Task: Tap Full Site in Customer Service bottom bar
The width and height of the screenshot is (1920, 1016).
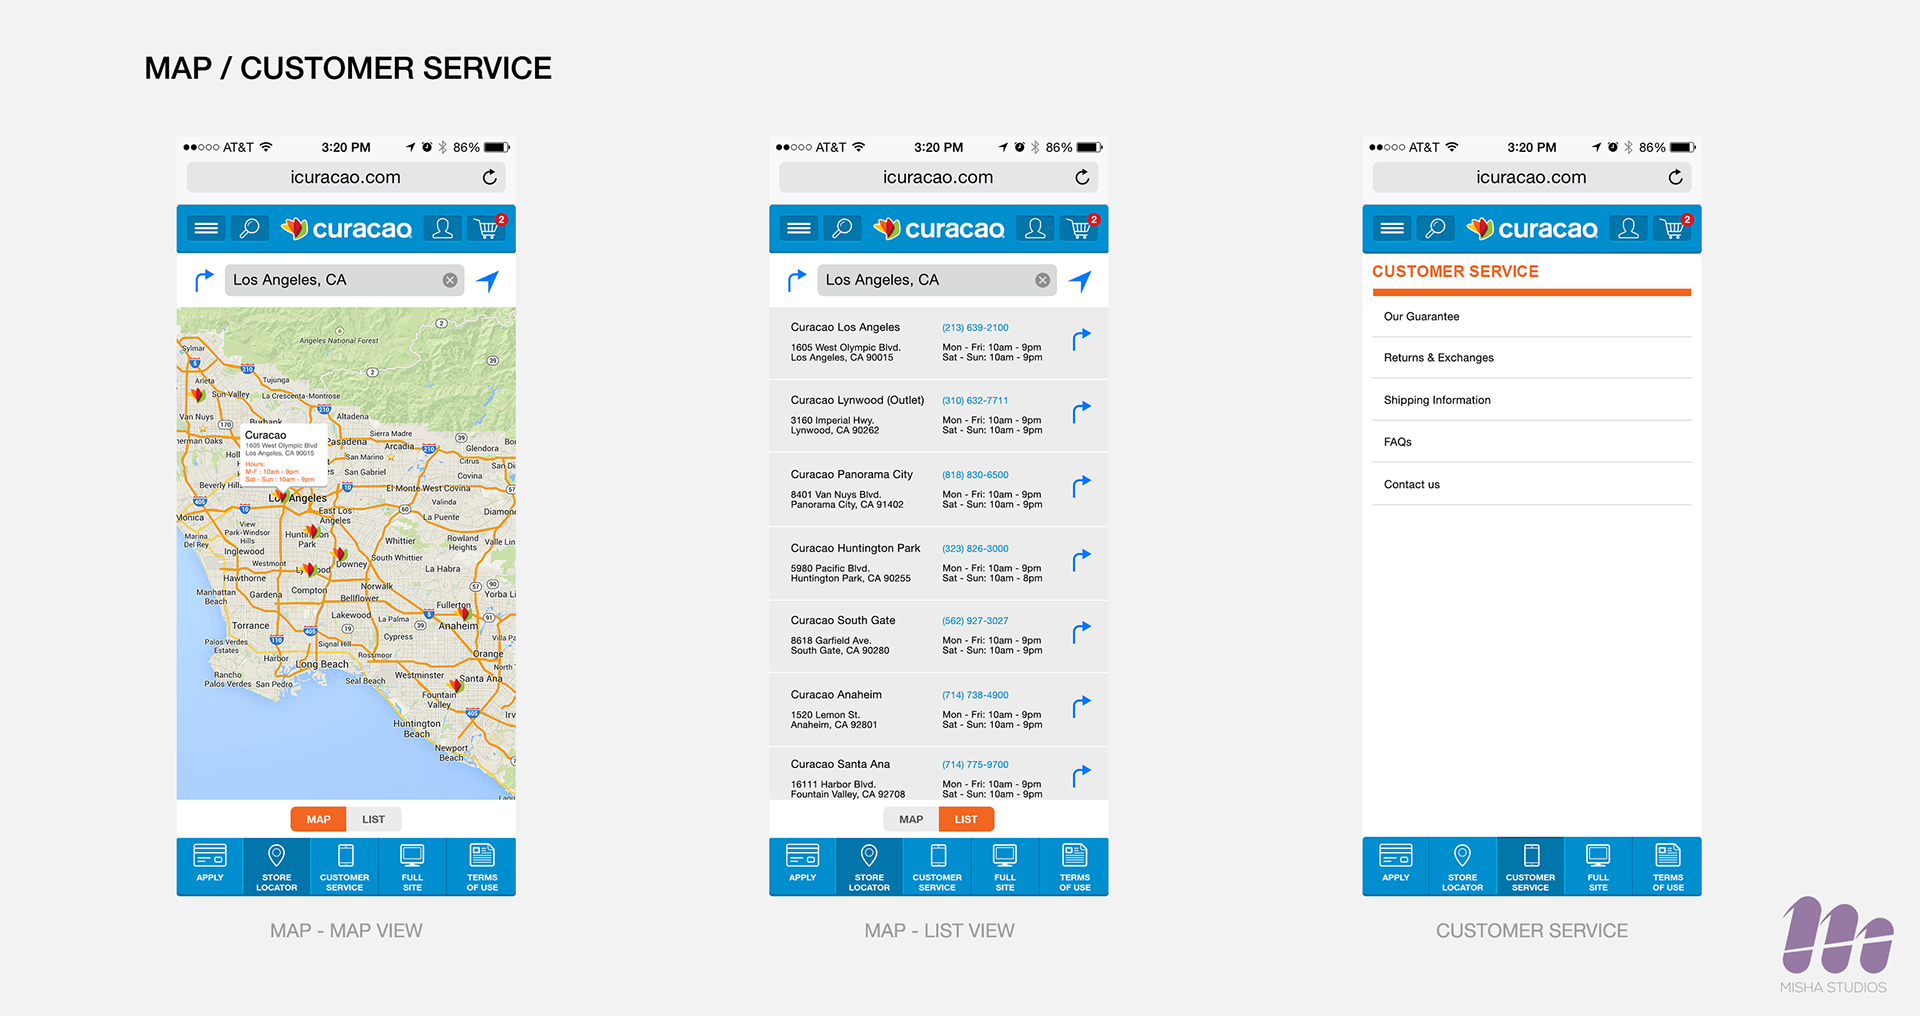Action: (x=1598, y=865)
